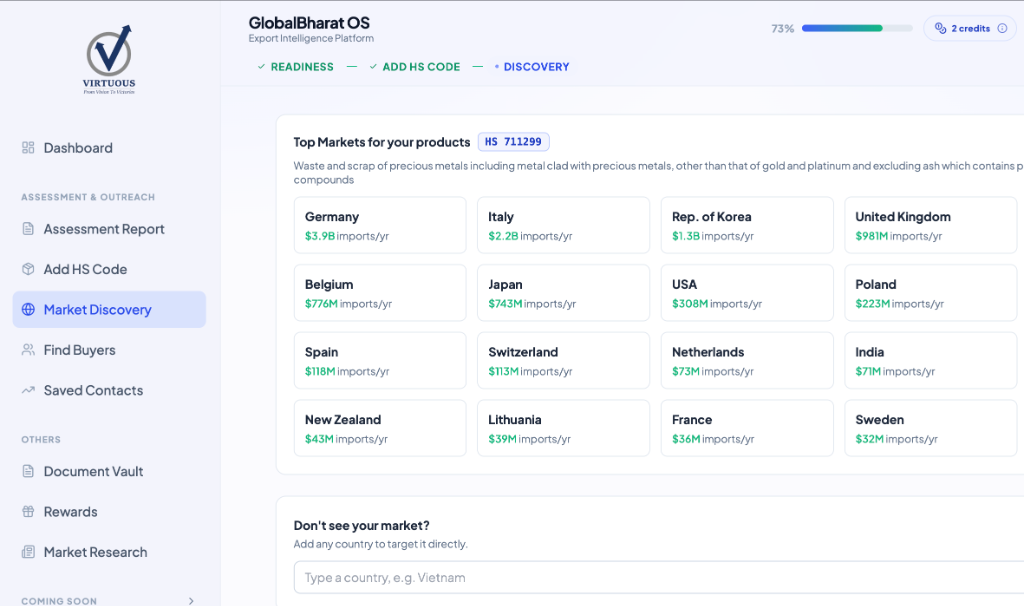Click the Find Buyers people icon

[28, 350]
